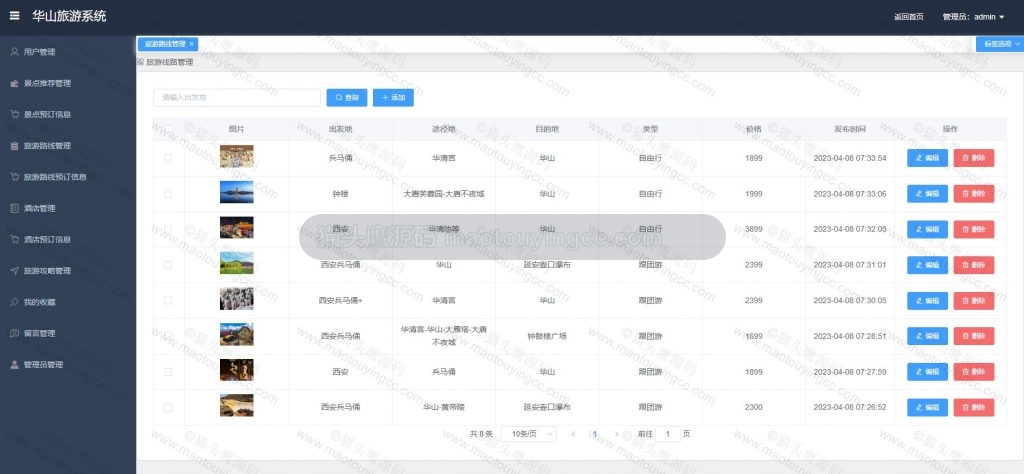Tick the checkbox for the 07:27:59 row

[x=168, y=371]
